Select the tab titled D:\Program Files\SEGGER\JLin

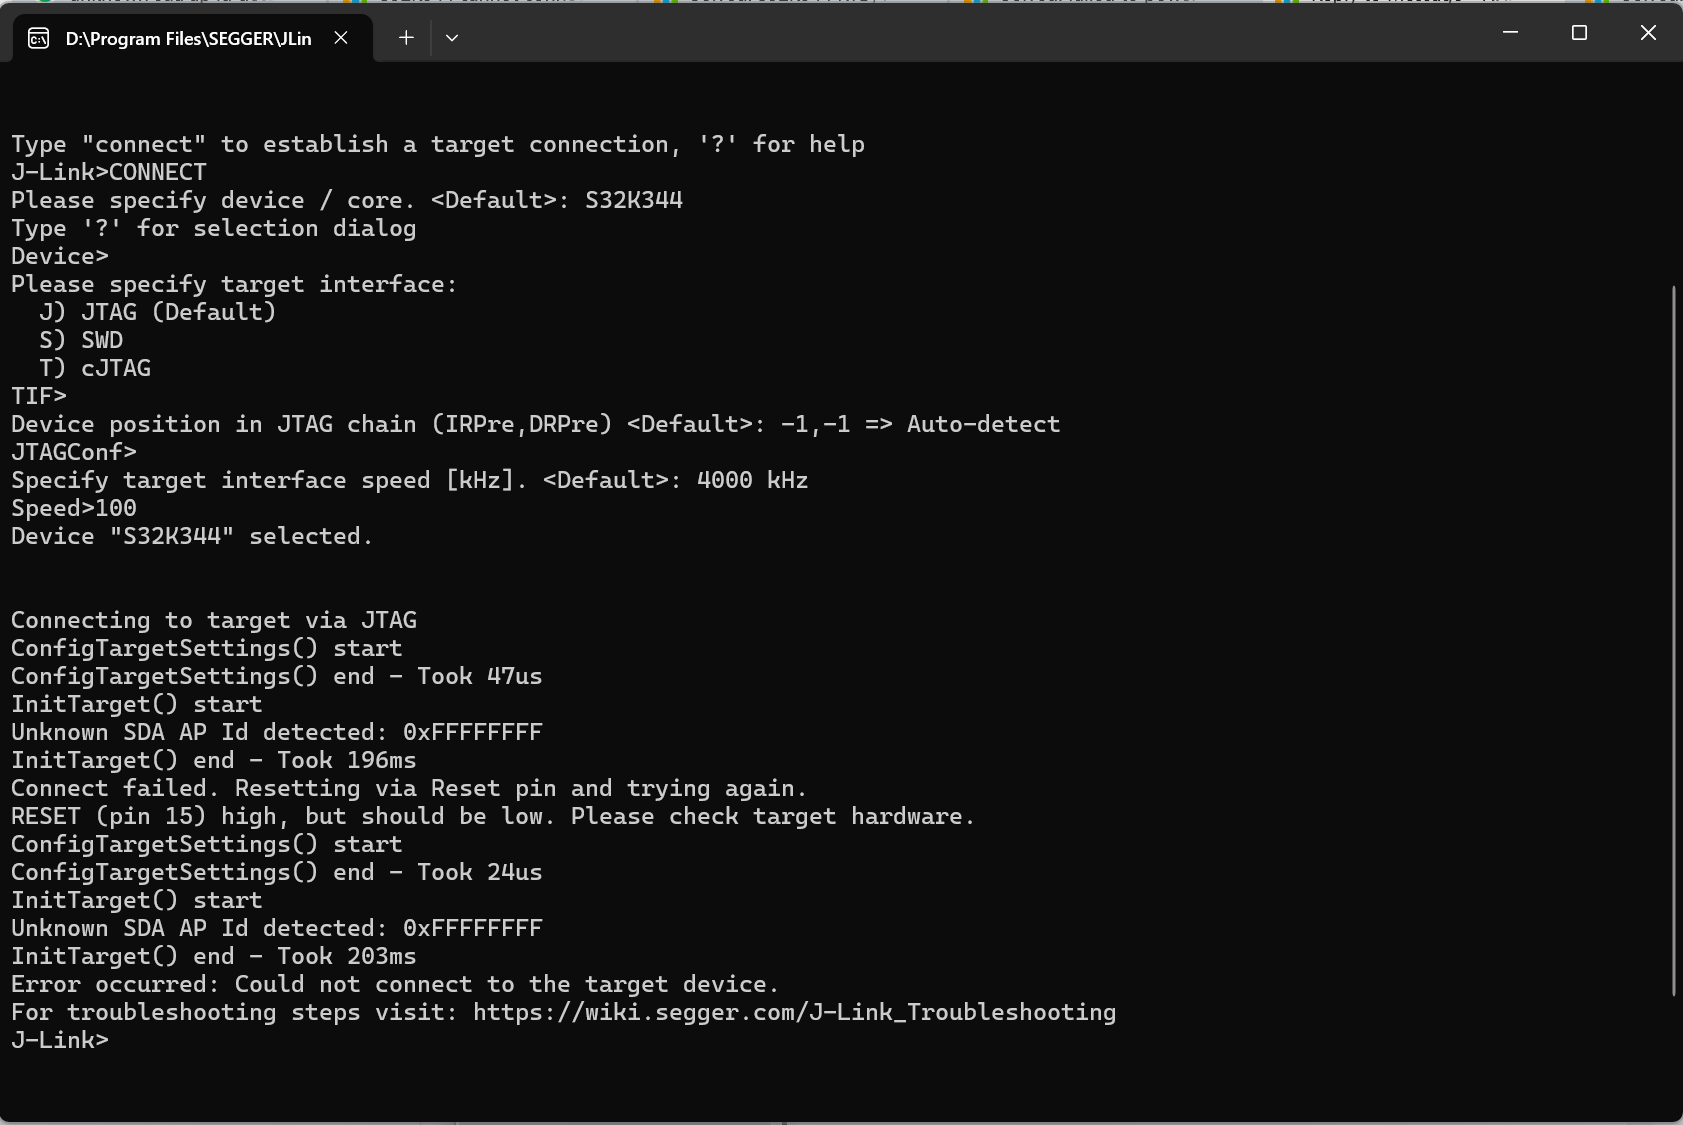coord(190,38)
